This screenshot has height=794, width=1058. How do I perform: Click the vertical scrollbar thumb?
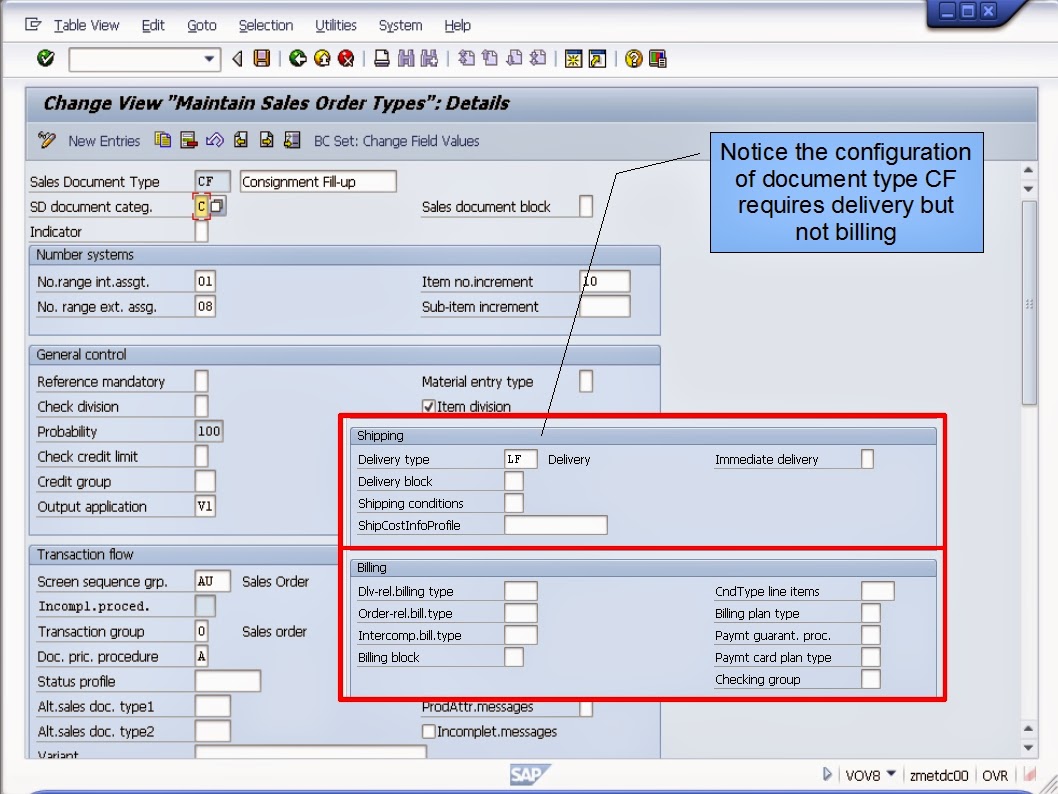coord(1028,302)
